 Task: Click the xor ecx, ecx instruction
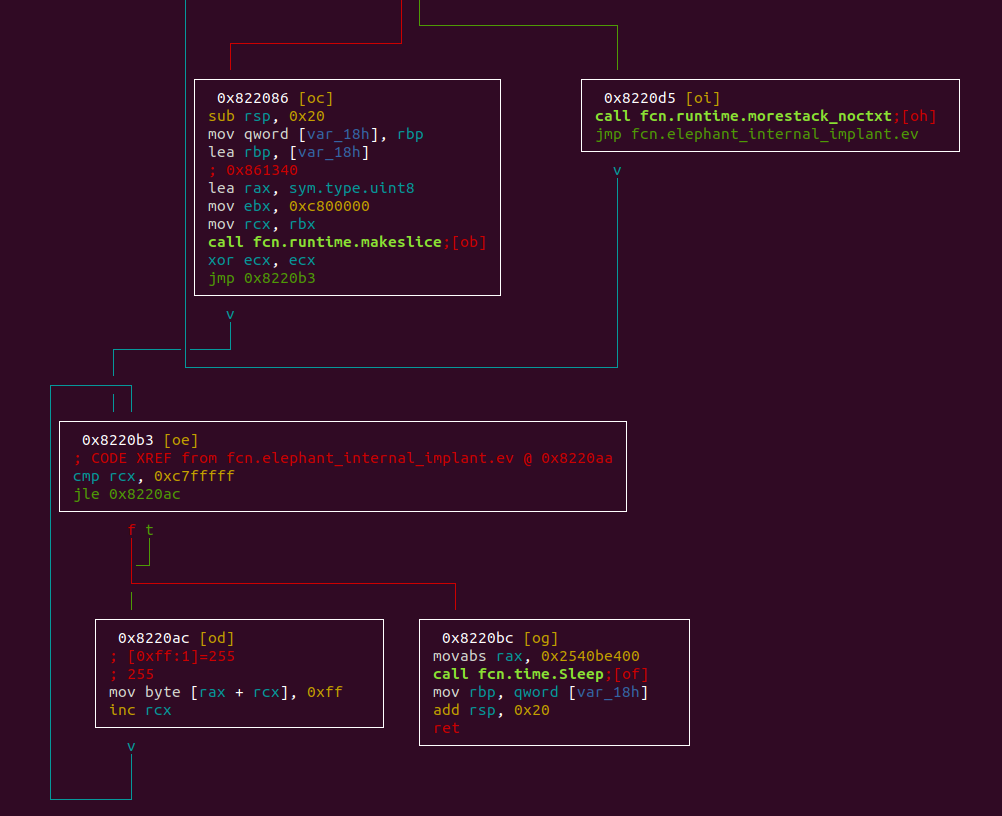click(x=262, y=260)
